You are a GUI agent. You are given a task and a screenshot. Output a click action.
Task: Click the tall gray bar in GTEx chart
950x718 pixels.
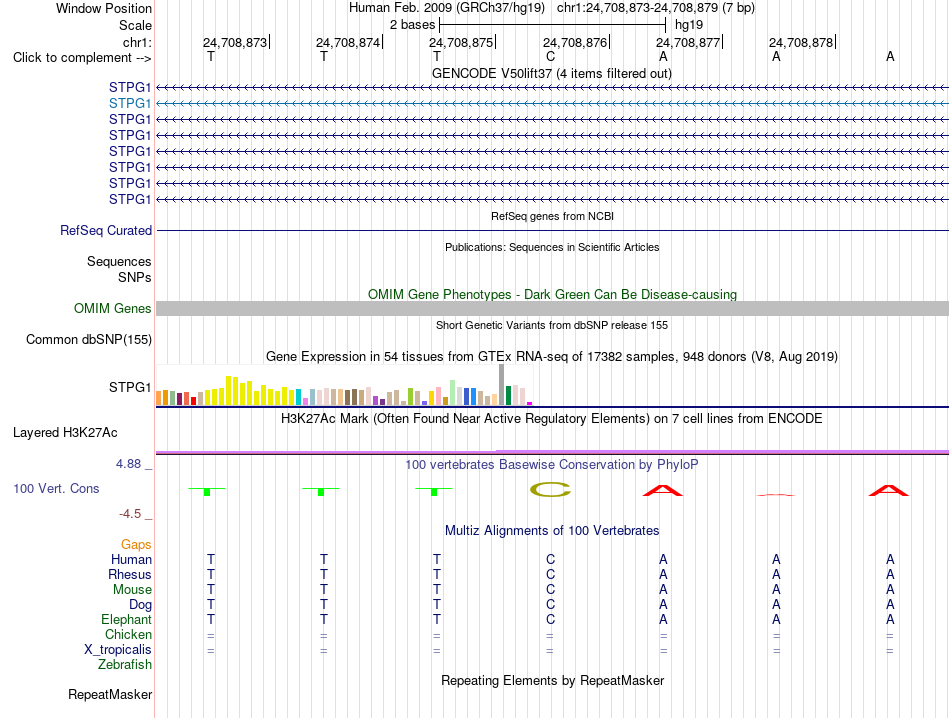click(x=501, y=385)
